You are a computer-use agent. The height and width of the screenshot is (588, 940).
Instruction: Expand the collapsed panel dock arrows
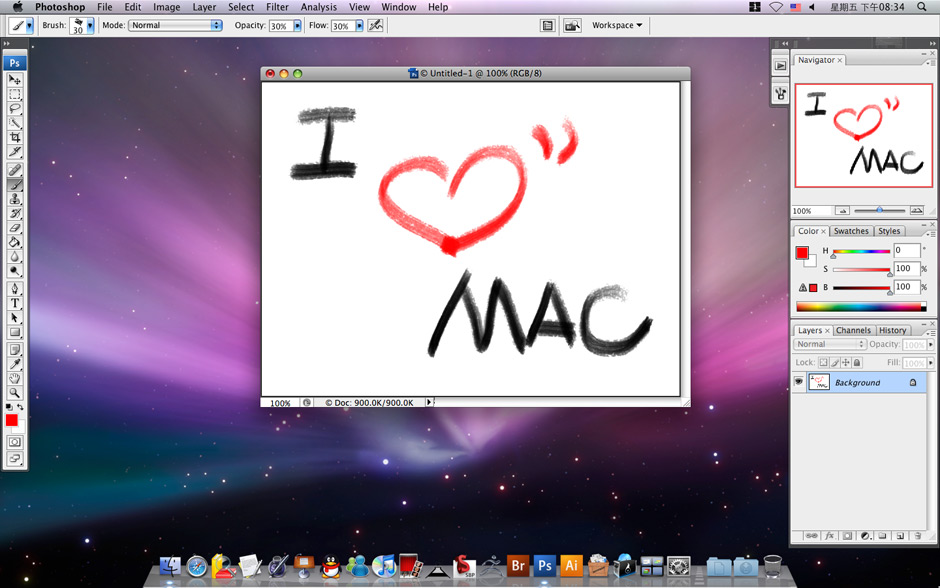pyautogui.click(x=785, y=43)
